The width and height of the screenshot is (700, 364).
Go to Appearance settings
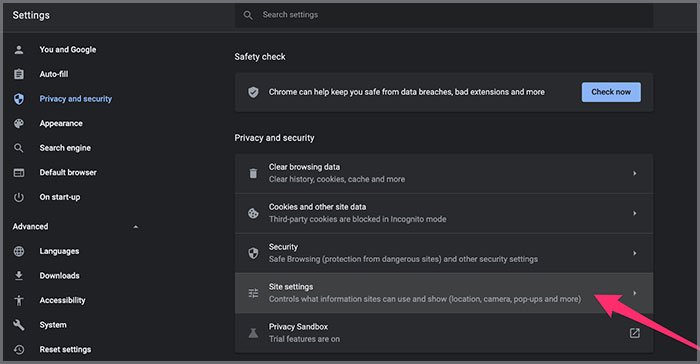tap(61, 123)
